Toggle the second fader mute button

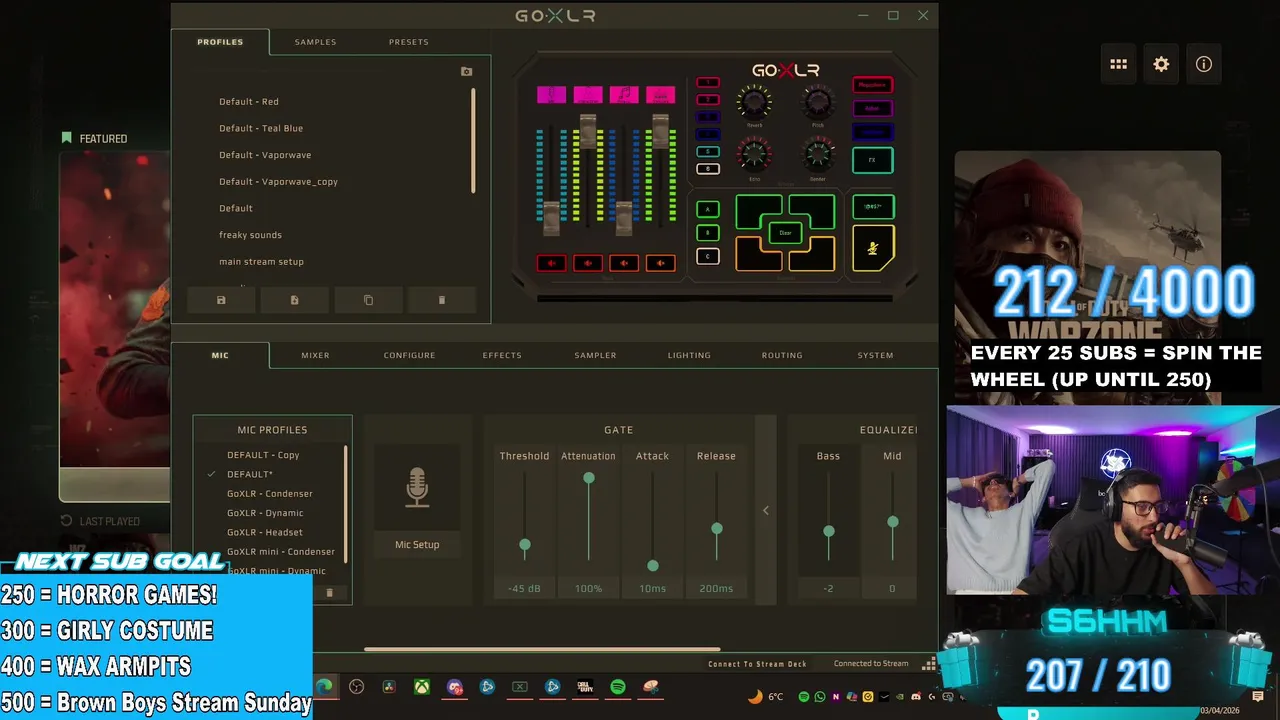point(588,263)
